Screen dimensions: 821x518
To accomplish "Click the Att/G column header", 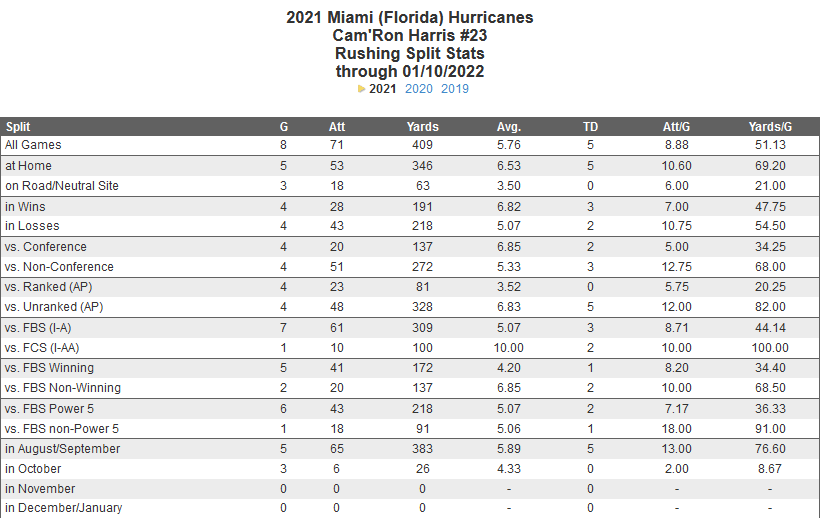I will [x=676, y=127].
